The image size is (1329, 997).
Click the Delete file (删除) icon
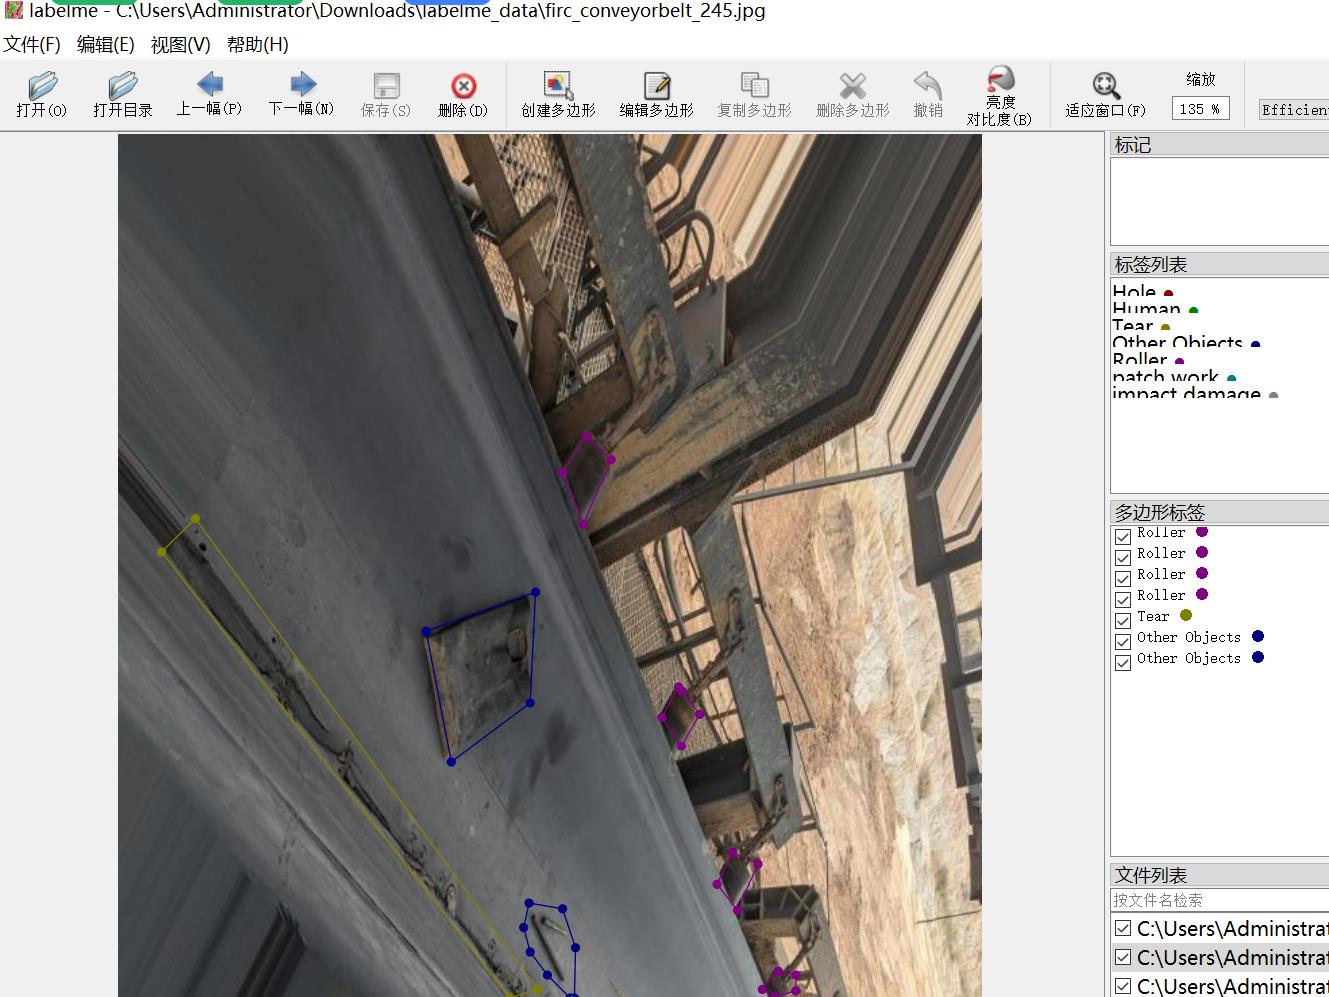pyautogui.click(x=463, y=95)
